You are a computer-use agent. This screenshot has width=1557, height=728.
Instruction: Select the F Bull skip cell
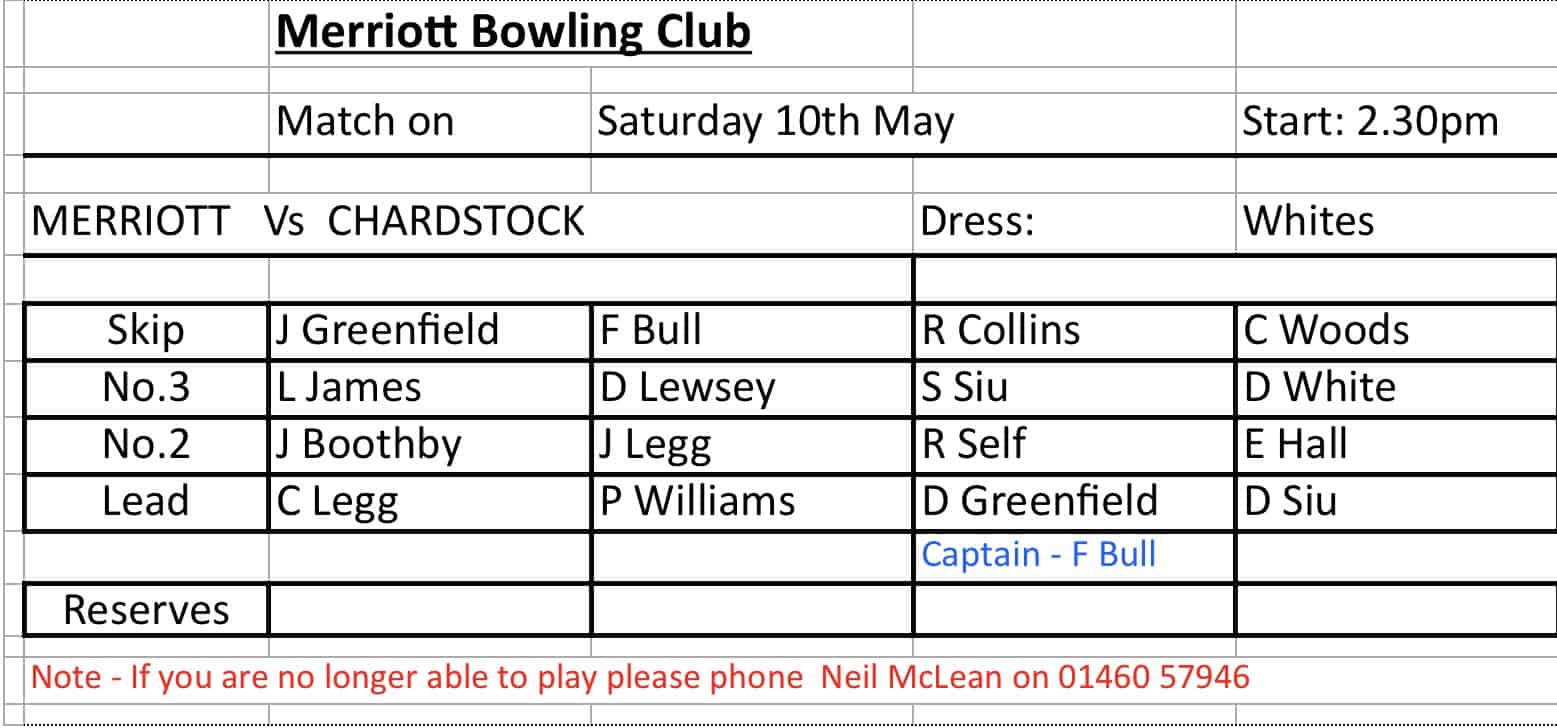650,331
